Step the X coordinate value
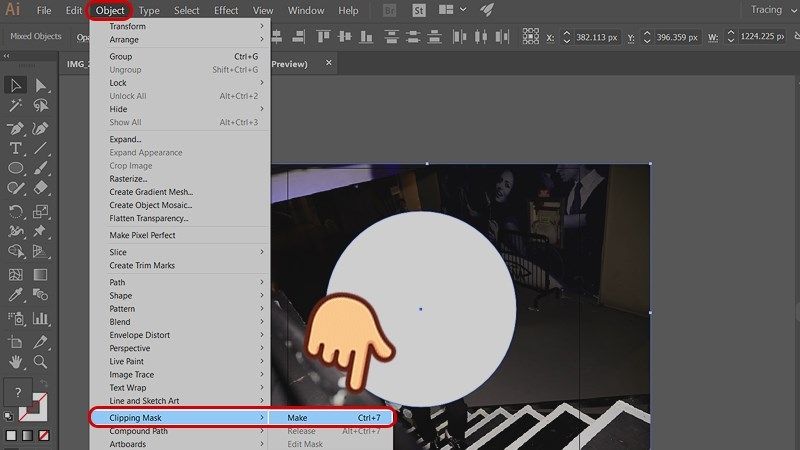 (x=566, y=37)
